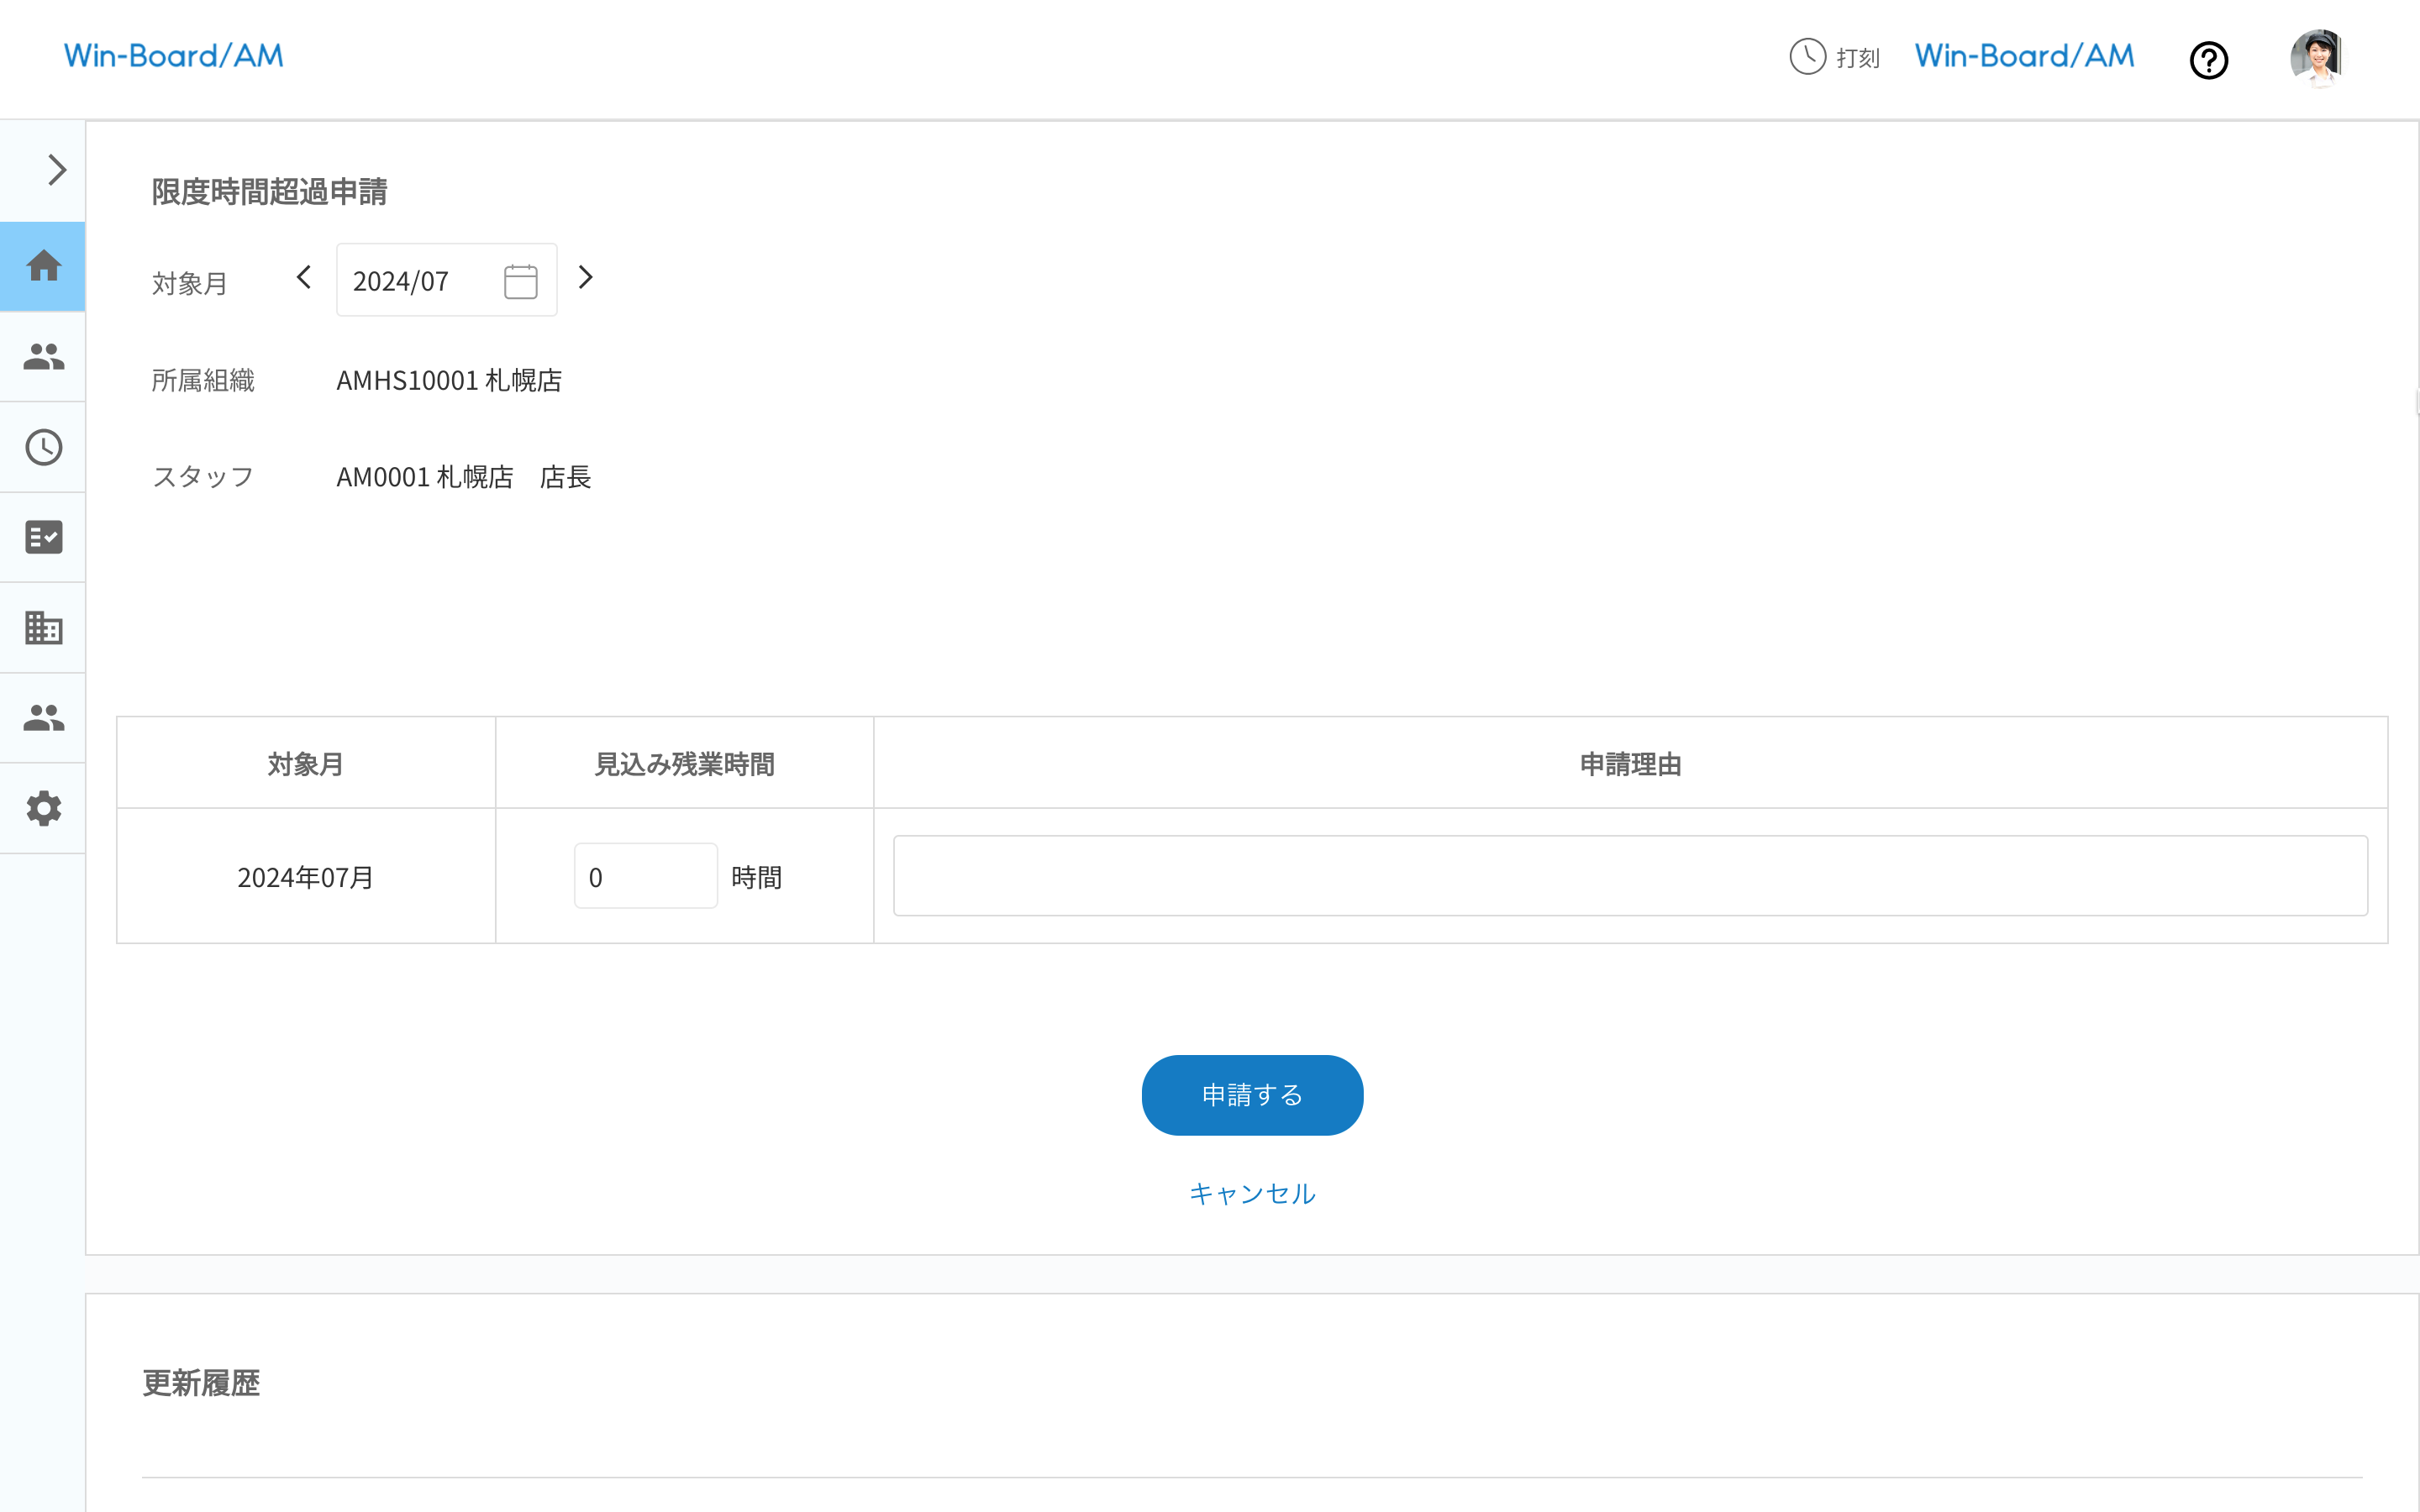The height and width of the screenshot is (1512, 2420).
Task: Open the help question mark icon
Action: (x=2209, y=60)
